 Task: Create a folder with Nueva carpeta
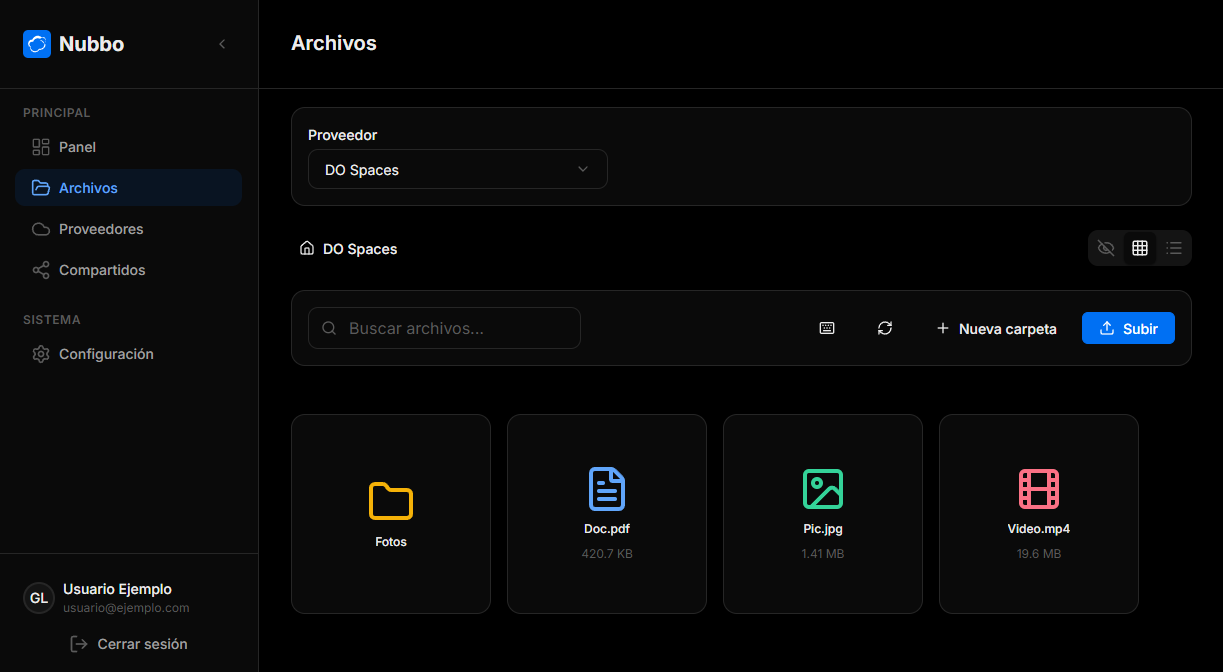click(996, 328)
